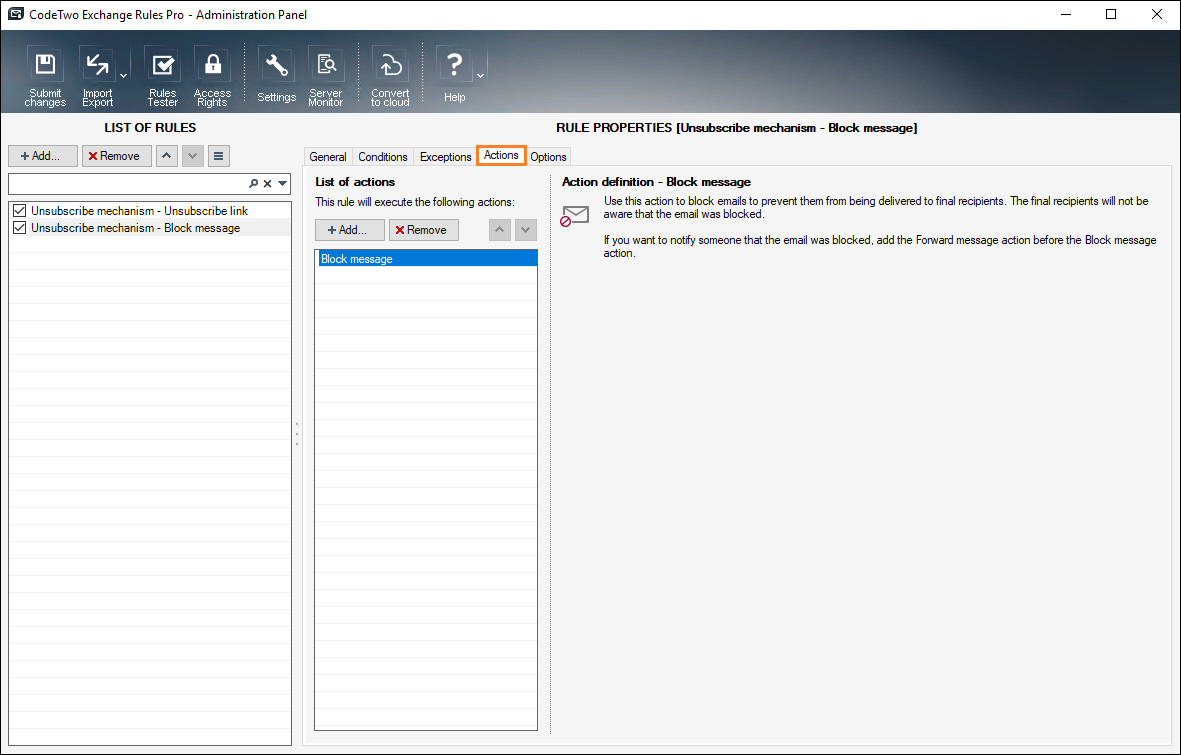Move selected rule down in list of rules
The width and height of the screenshot is (1181, 755).
193,156
